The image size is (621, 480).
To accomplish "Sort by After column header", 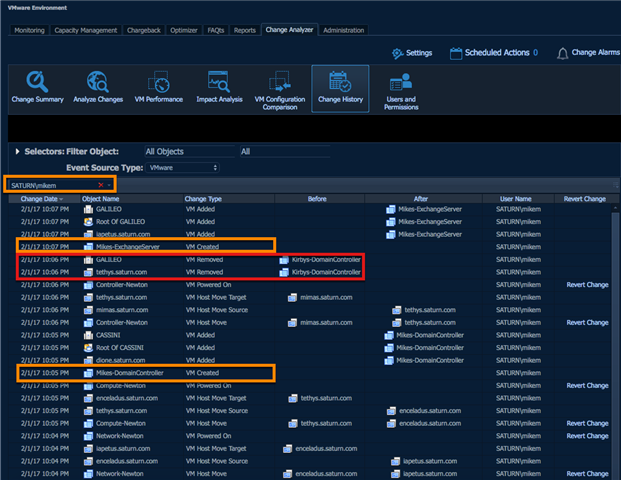I will [421, 199].
